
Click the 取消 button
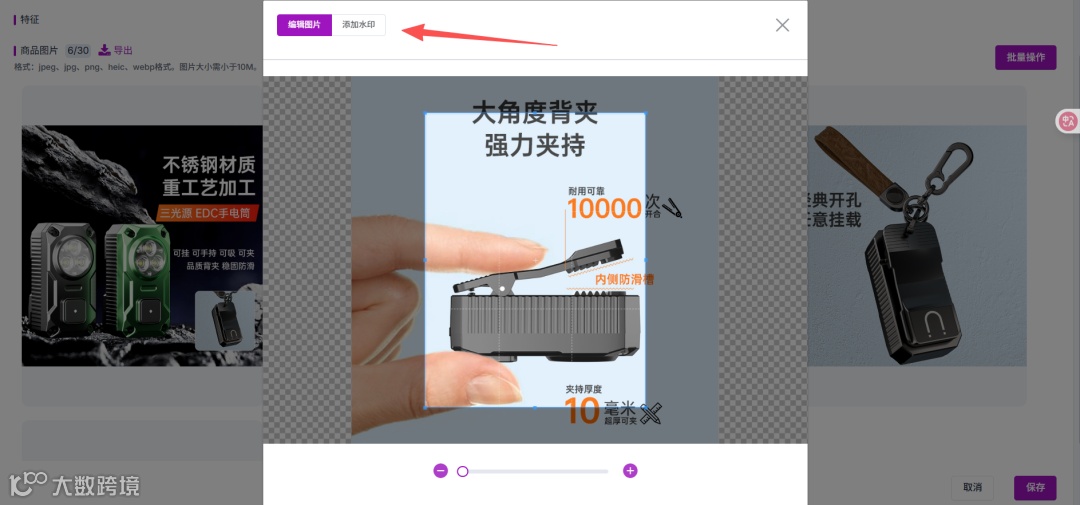[973, 488]
